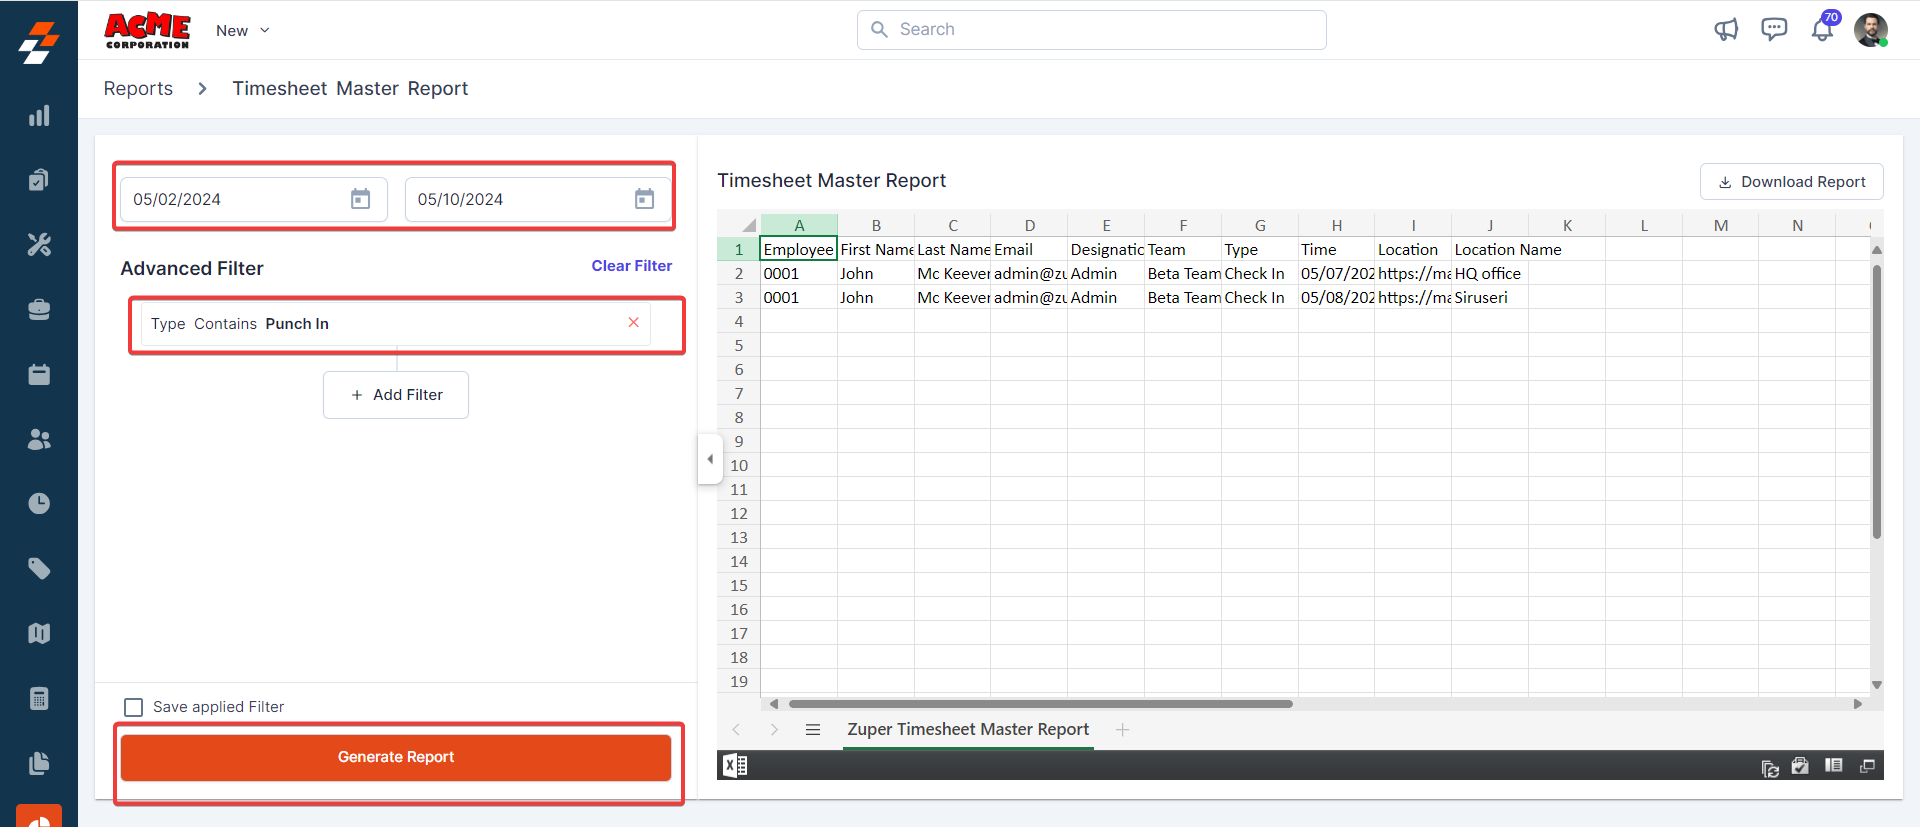
Task: Open the end date calendar picker
Action: (x=644, y=199)
